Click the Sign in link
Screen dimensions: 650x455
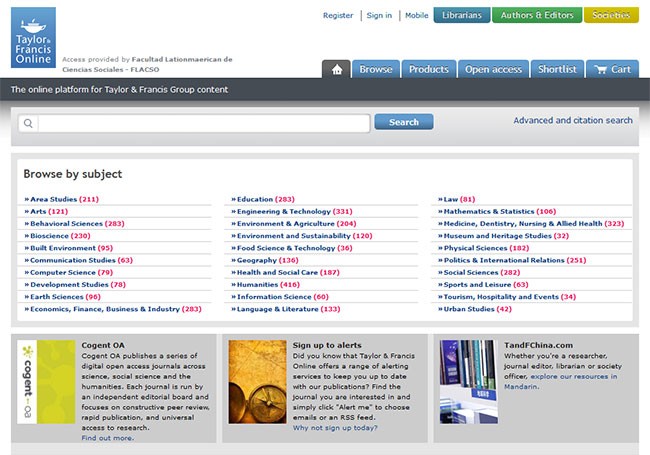pyautogui.click(x=379, y=15)
